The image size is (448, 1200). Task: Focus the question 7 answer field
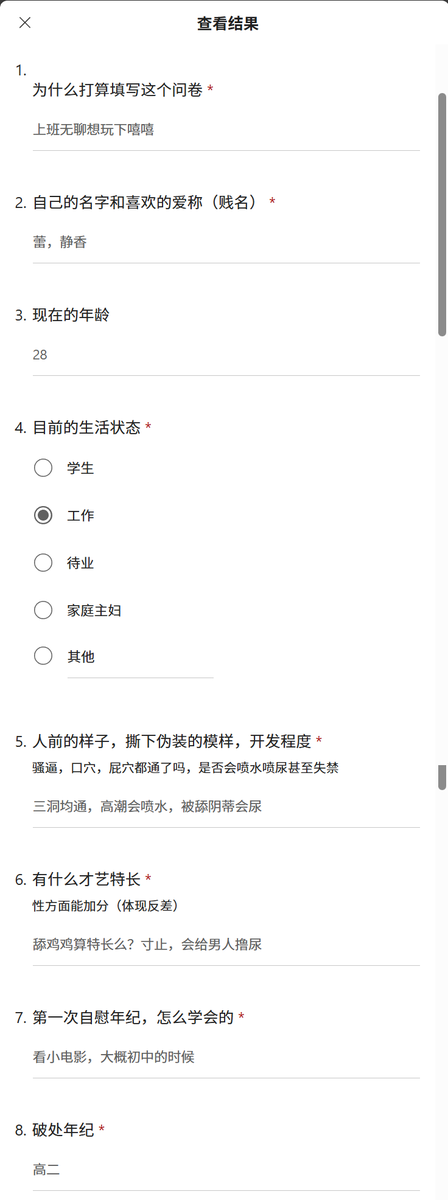tap(226, 1057)
